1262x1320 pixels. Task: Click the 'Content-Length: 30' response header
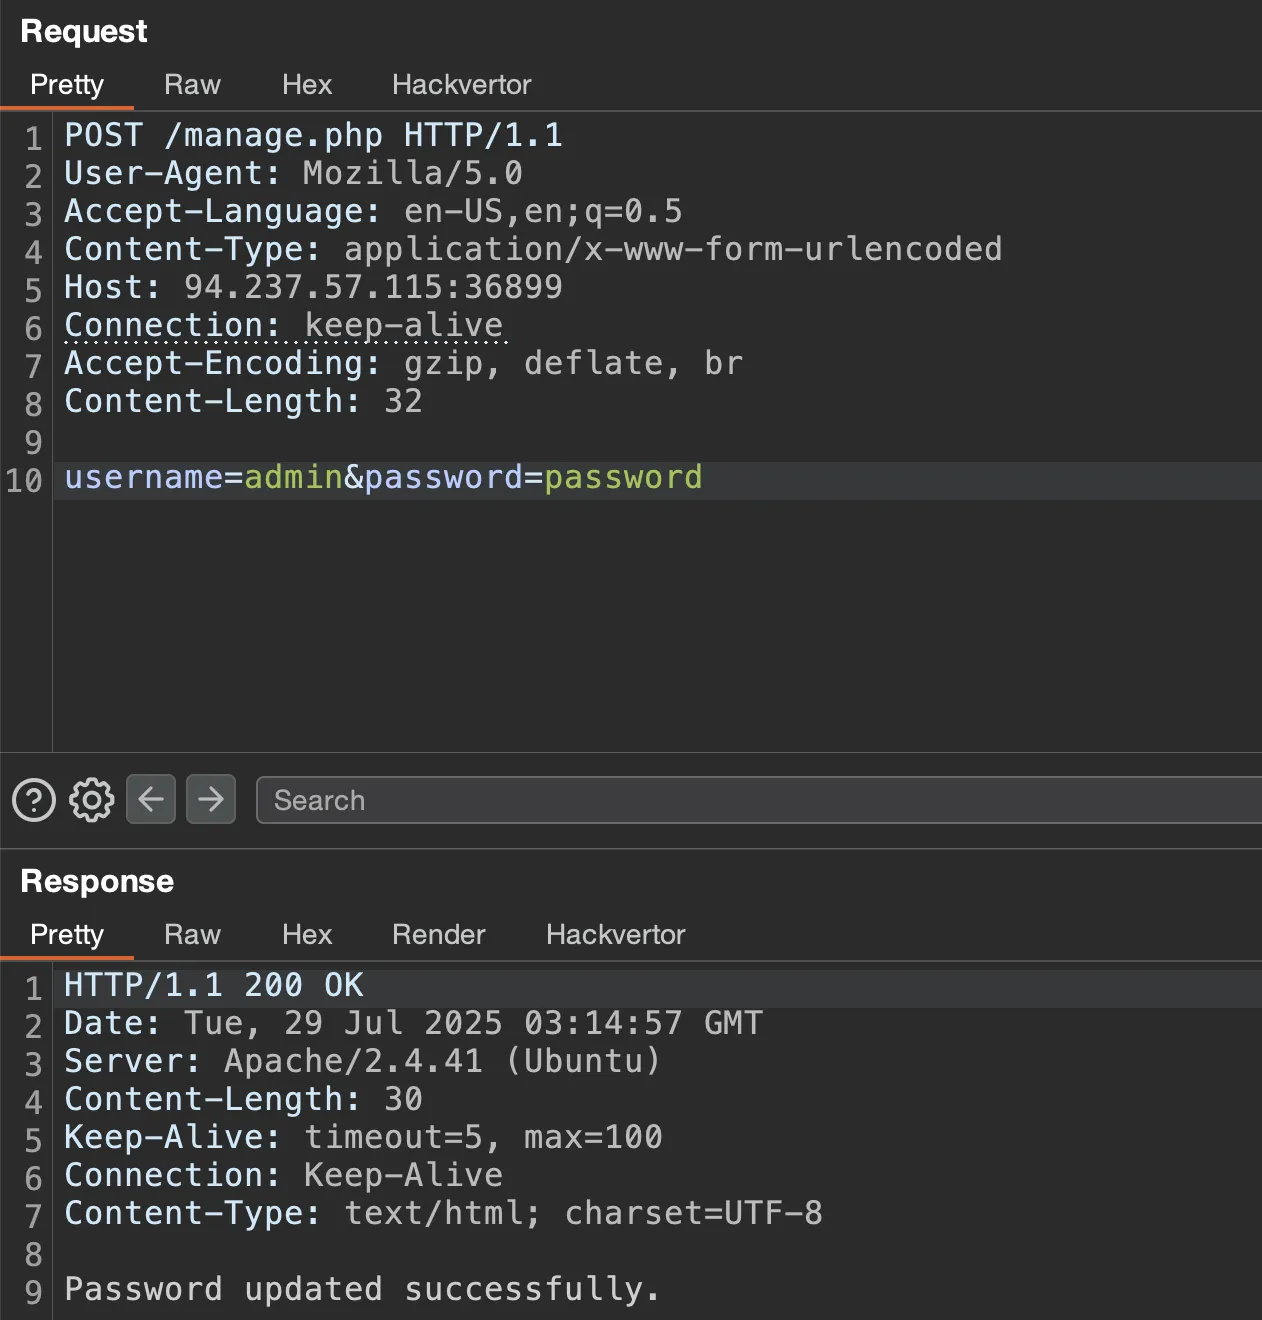[244, 1099]
